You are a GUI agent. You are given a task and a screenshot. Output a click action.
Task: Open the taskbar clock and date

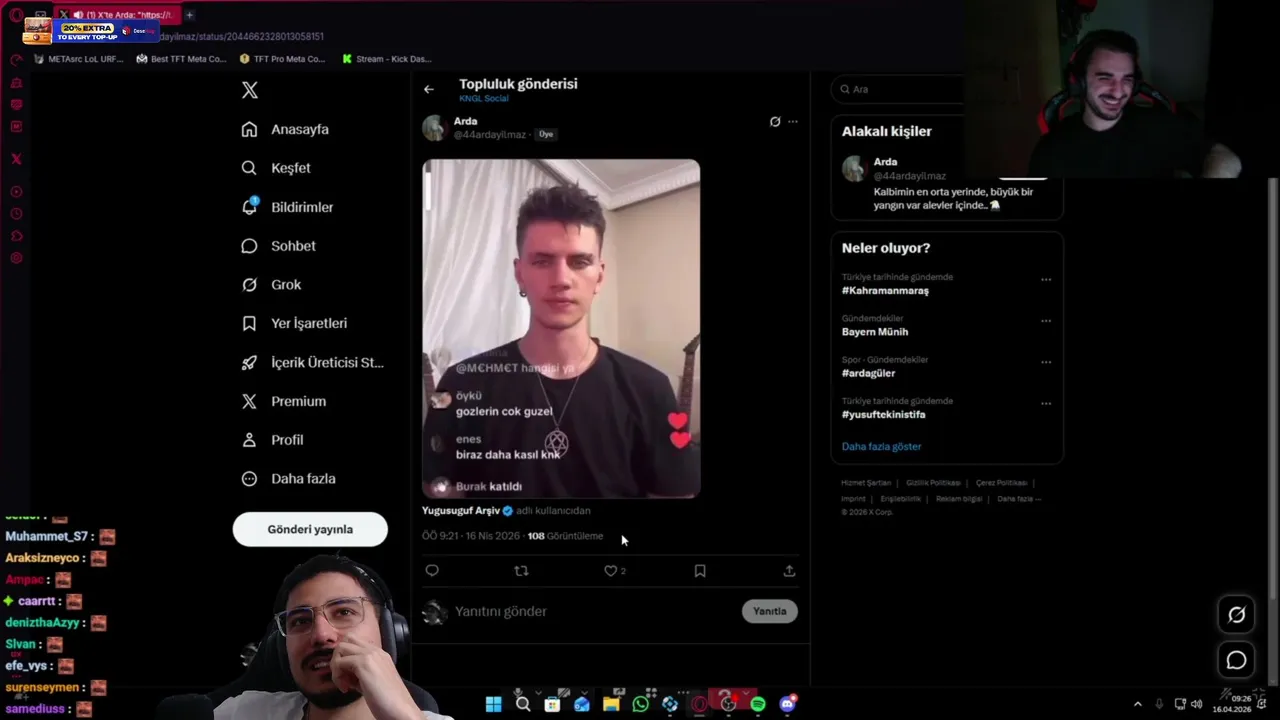click(x=1232, y=704)
